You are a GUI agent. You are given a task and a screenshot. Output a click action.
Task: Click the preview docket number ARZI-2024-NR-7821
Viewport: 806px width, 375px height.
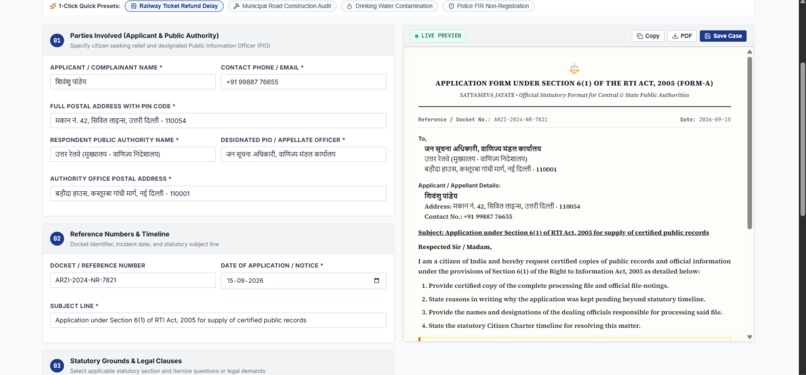click(521, 119)
